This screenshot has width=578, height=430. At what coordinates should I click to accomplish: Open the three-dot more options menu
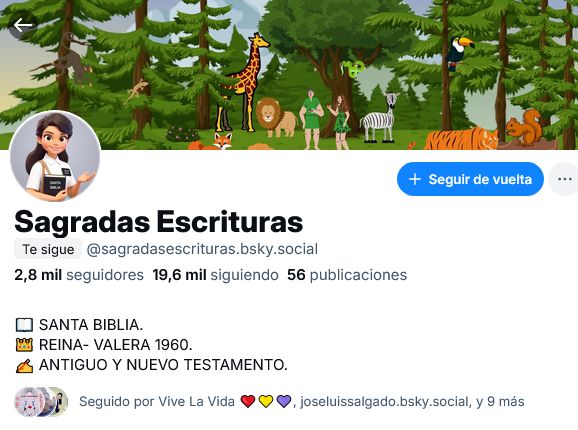click(x=564, y=179)
